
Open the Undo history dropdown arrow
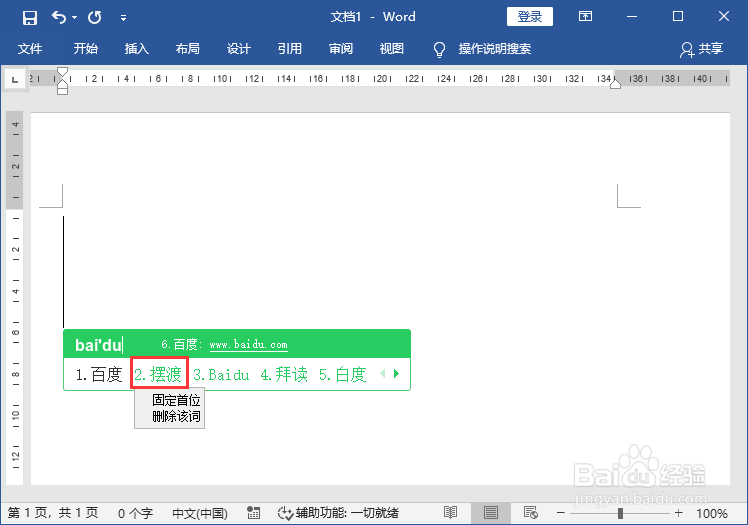pos(74,18)
